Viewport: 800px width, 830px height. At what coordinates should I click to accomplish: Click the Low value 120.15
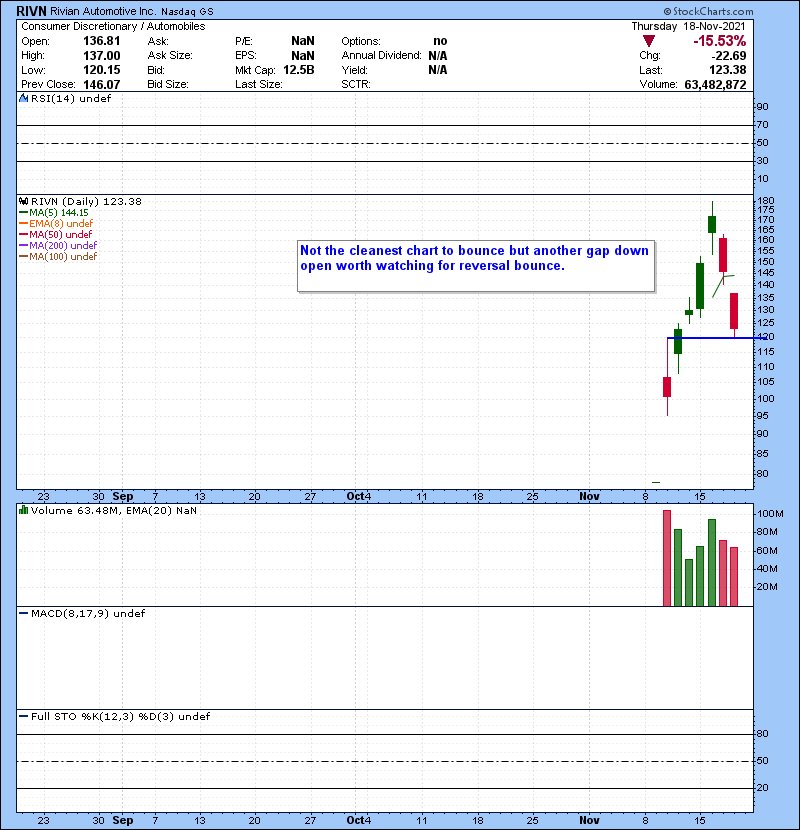pos(102,70)
